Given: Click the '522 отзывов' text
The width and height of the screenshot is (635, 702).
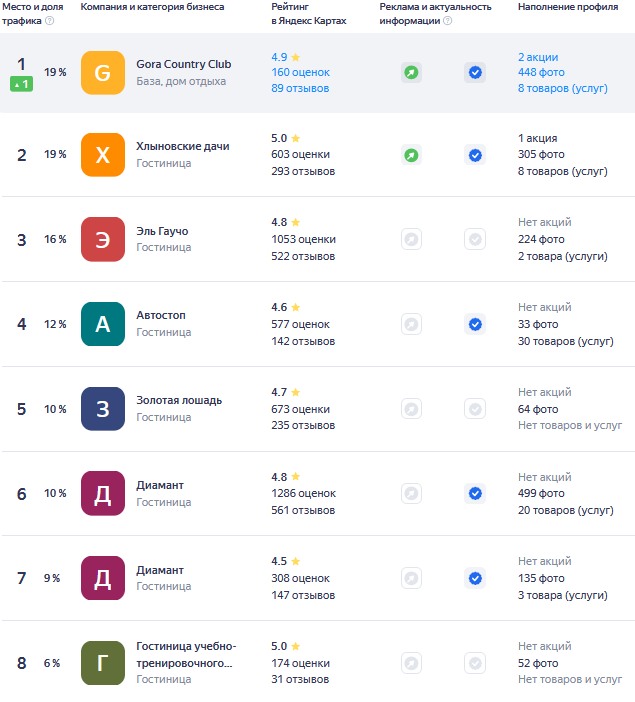Looking at the screenshot, I should (303, 256).
